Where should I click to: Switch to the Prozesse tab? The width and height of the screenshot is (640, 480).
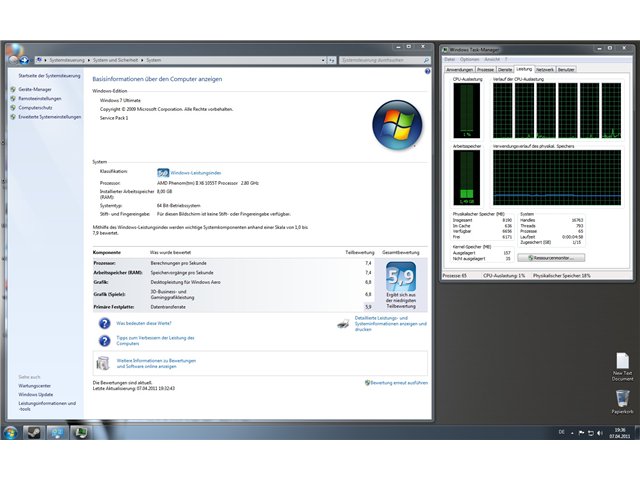[x=485, y=70]
